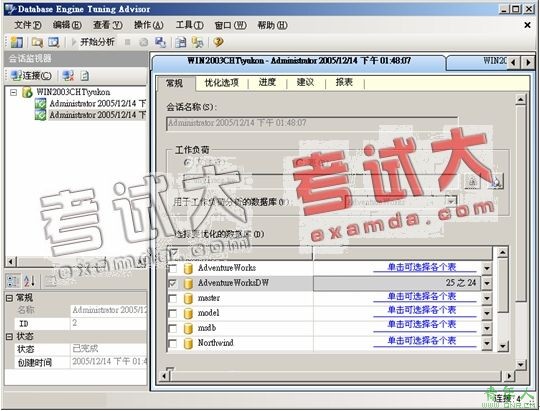Click the 连接 connect icon in session monitor

(x=31, y=75)
